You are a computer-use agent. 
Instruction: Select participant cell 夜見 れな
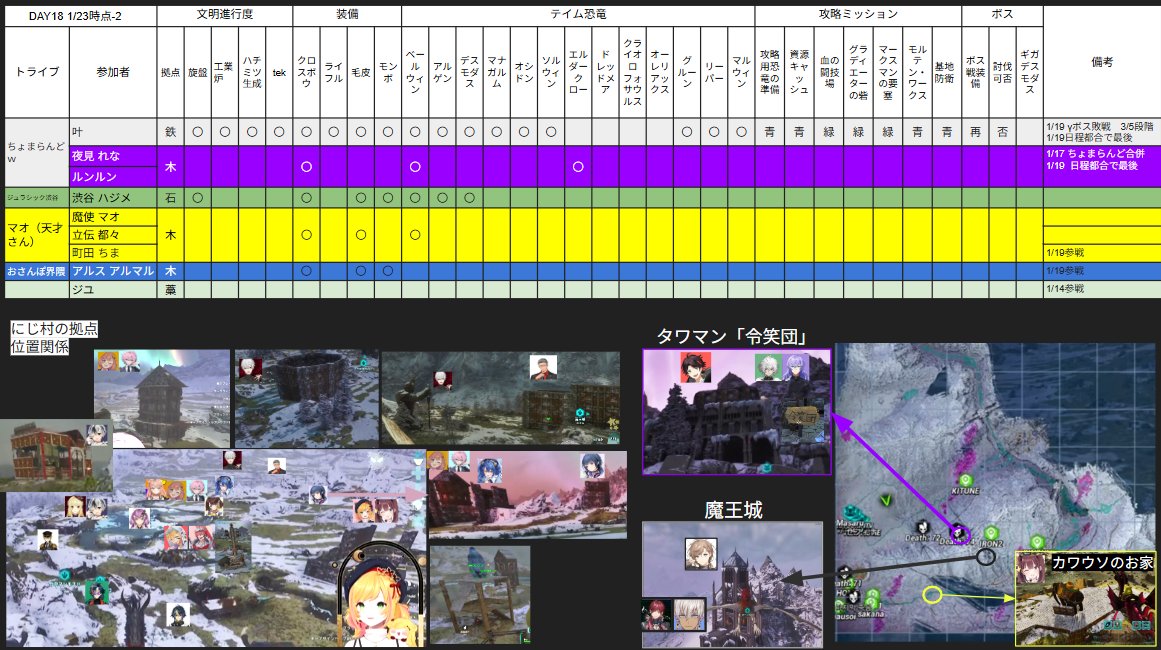coord(113,156)
